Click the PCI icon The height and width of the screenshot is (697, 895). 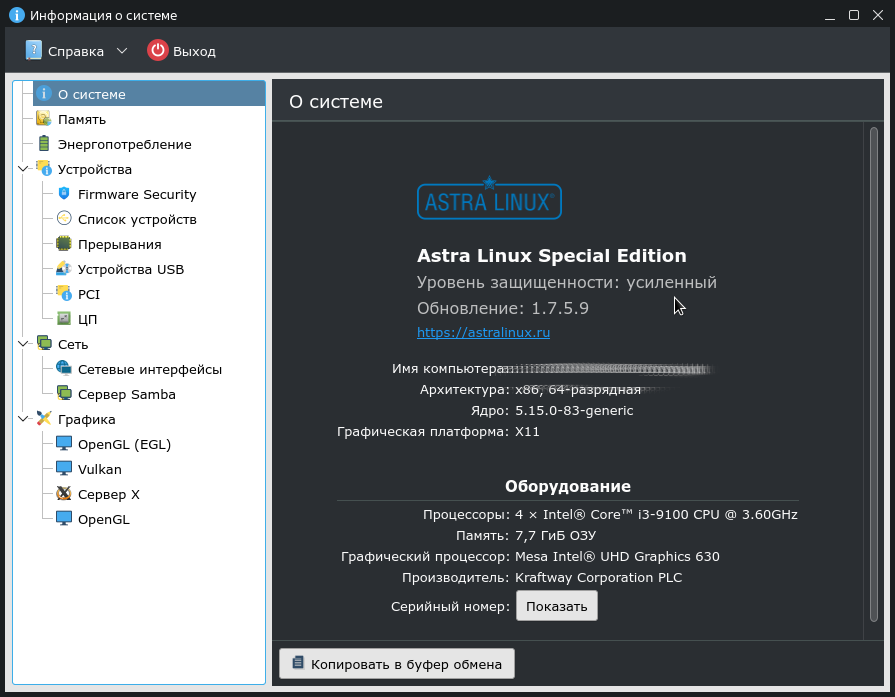[x=64, y=293]
